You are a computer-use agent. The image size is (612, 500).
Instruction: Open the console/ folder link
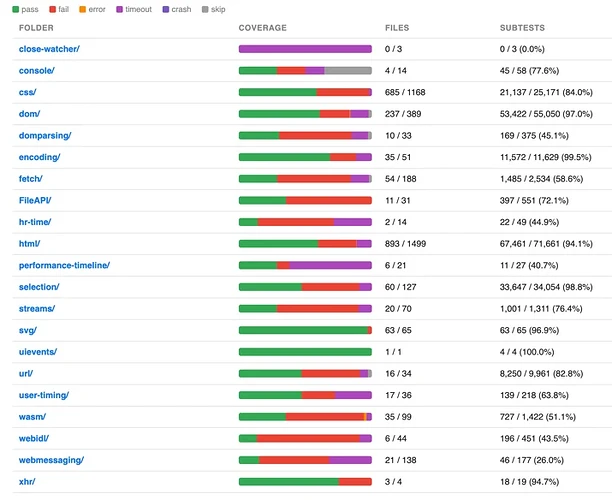(37, 71)
